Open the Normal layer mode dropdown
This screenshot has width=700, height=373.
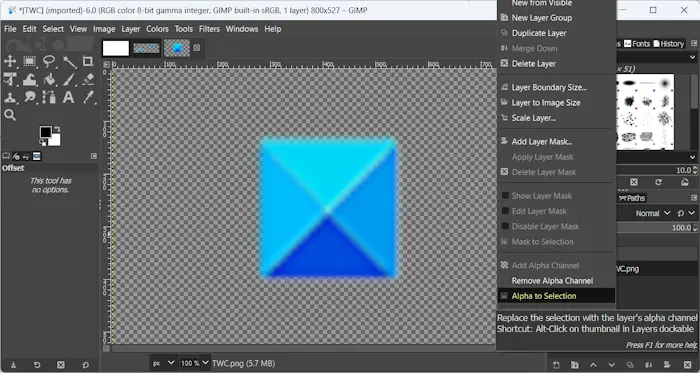(x=653, y=213)
